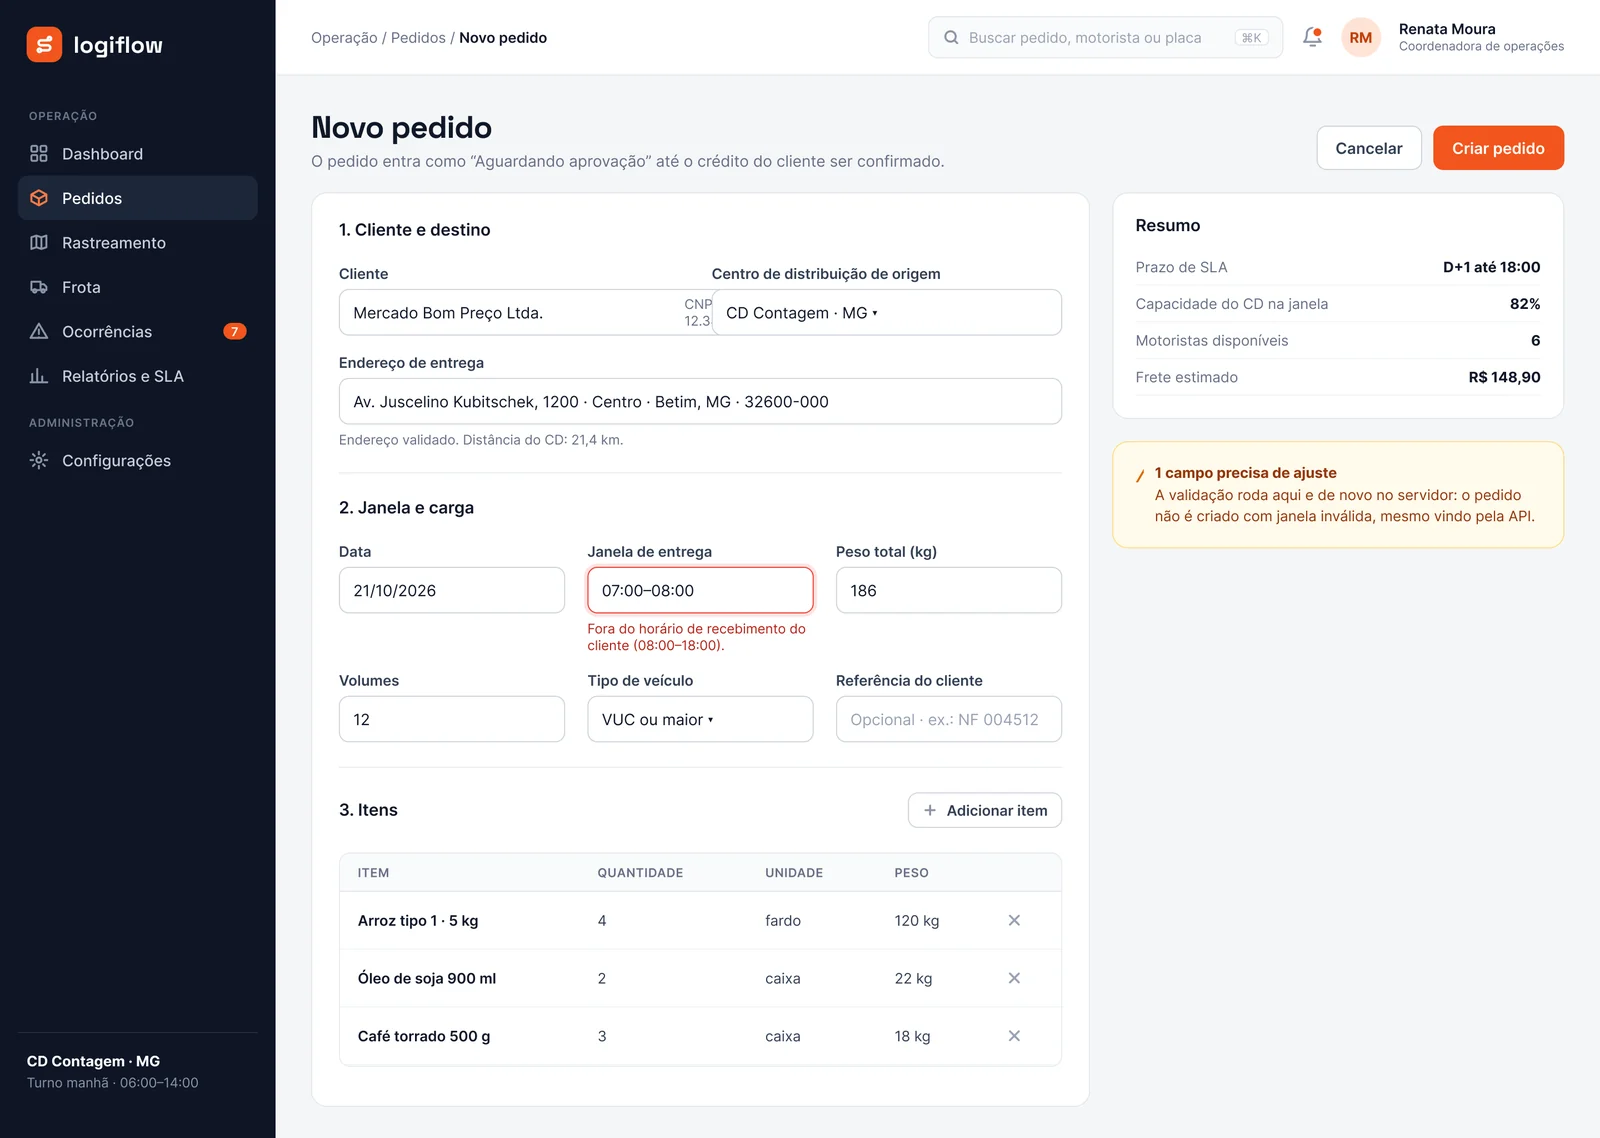Click the Pedidos box icon
This screenshot has height=1138, width=1600.
(39, 198)
